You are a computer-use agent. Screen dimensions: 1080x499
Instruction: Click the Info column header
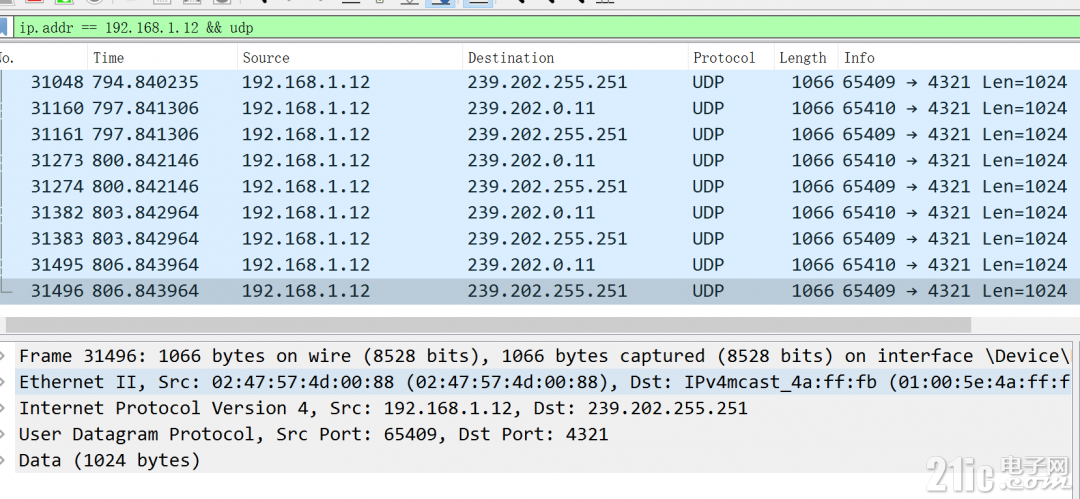pyautogui.click(x=959, y=58)
